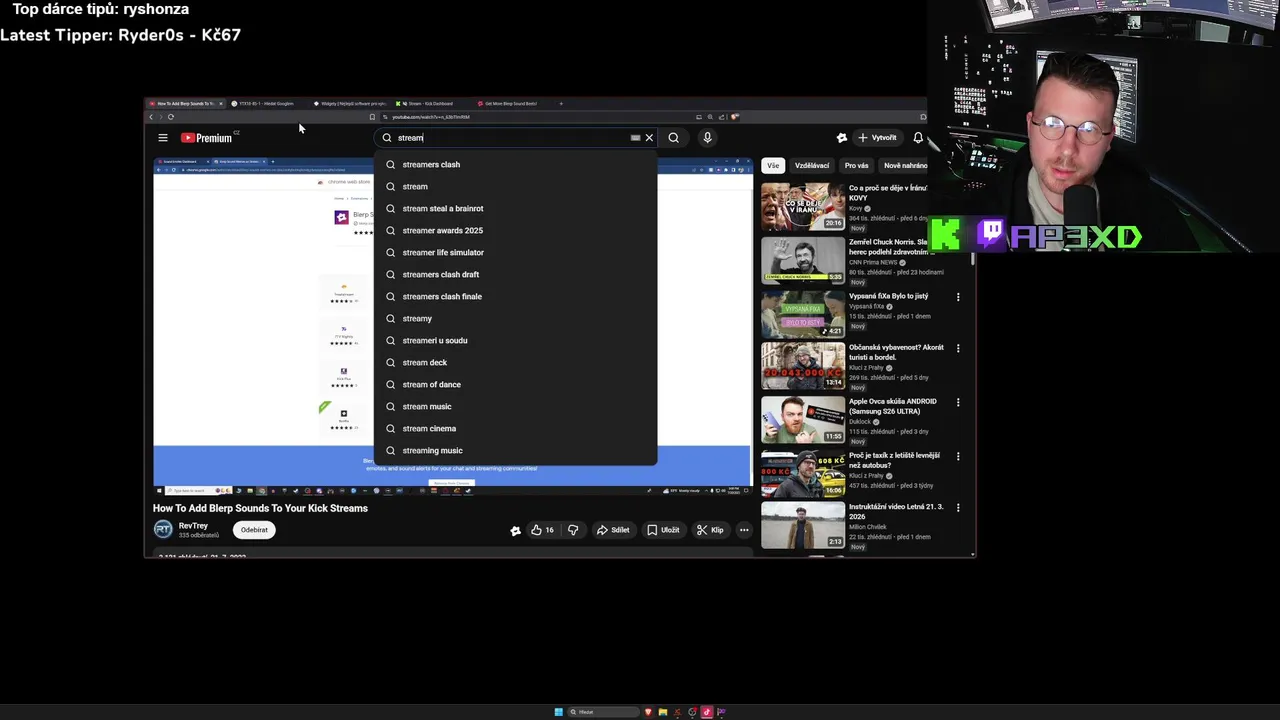The width and height of the screenshot is (1280, 720).
Task: Open options menu for Vypsaná fiXa video
Action: (x=958, y=297)
